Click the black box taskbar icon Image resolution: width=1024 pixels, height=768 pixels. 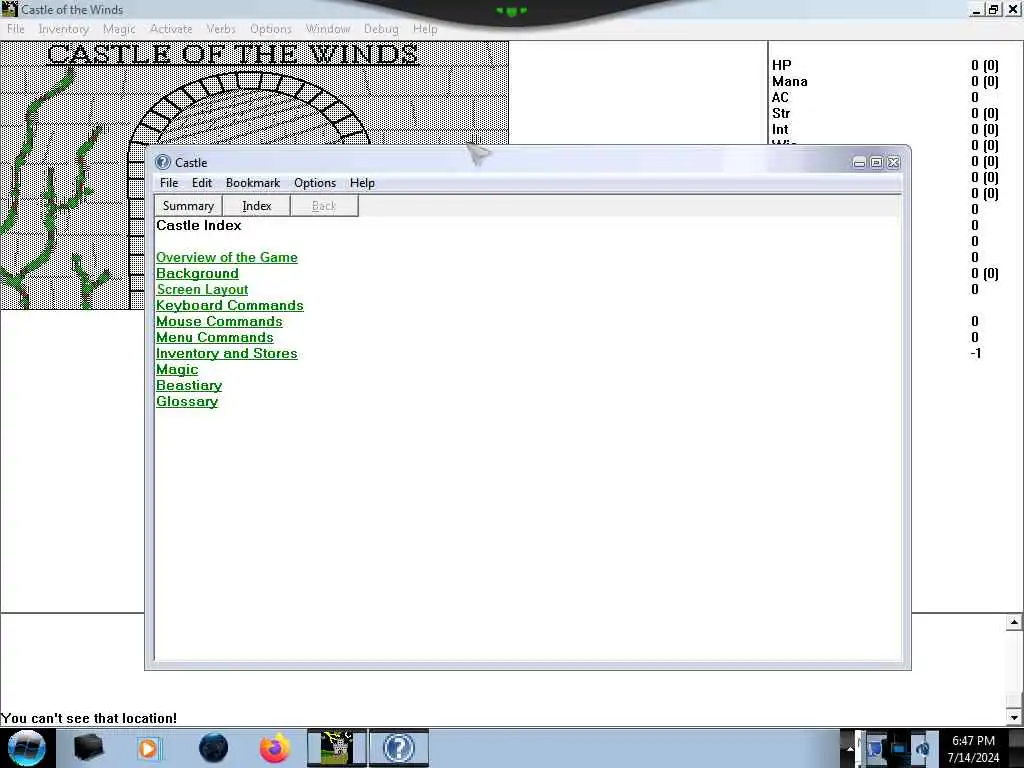pos(89,748)
